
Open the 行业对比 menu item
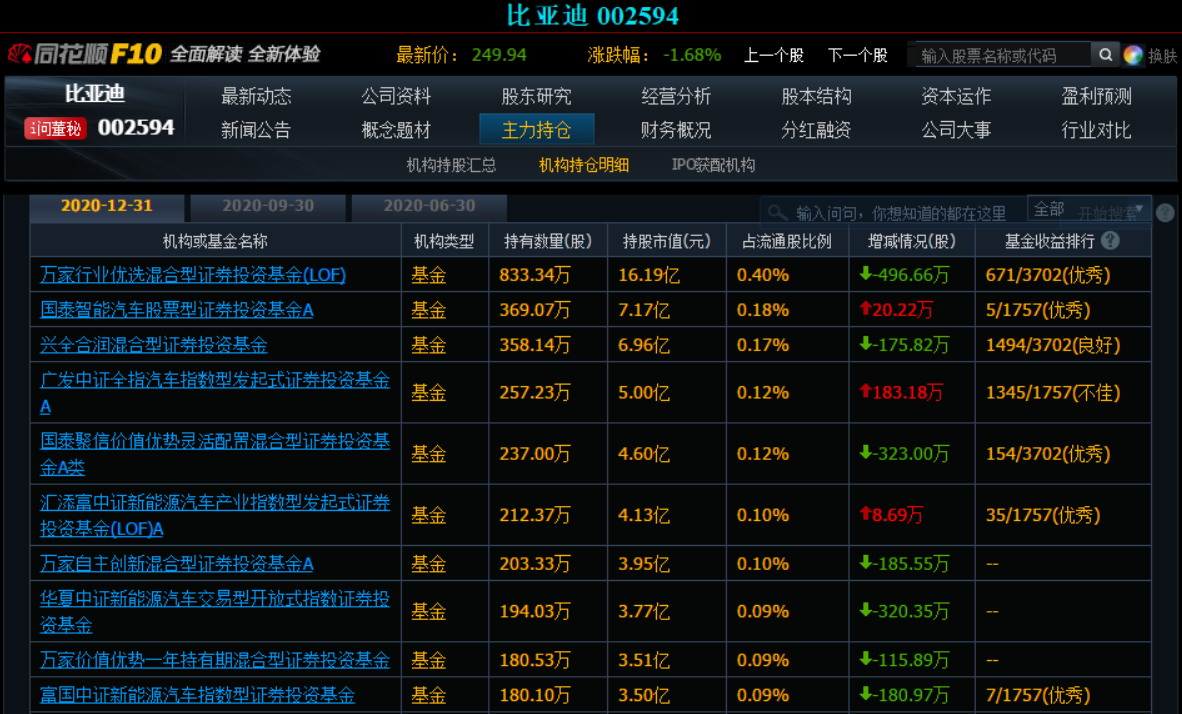[x=1096, y=130]
